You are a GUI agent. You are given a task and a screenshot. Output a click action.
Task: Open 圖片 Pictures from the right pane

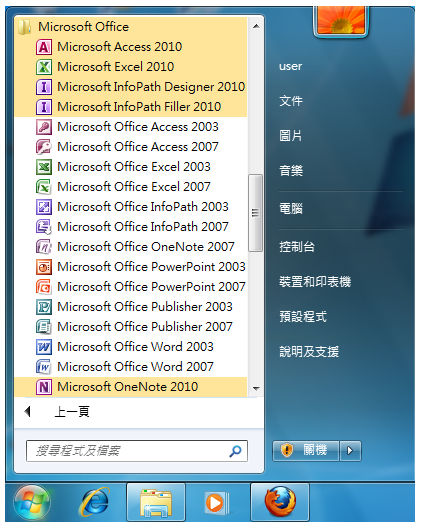291,136
